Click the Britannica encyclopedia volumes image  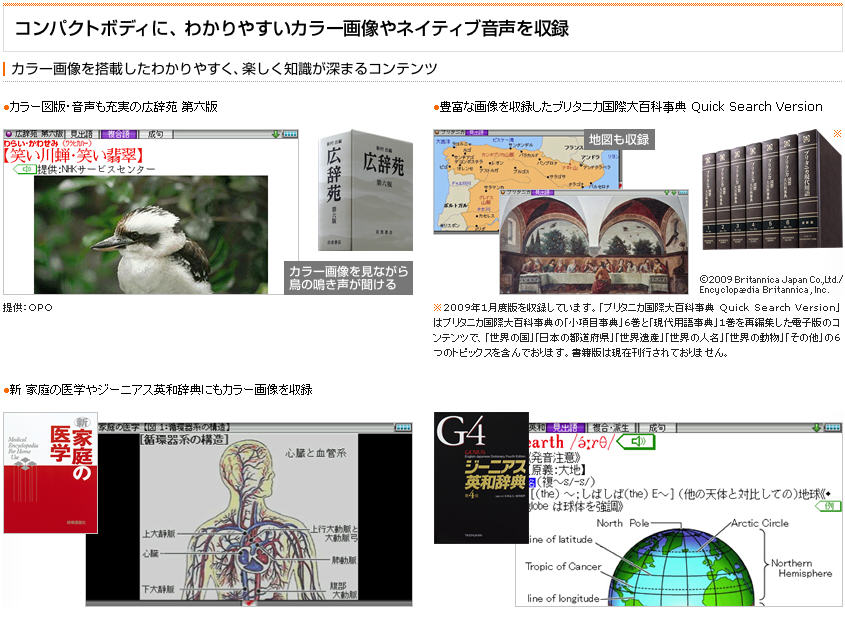tap(771, 190)
